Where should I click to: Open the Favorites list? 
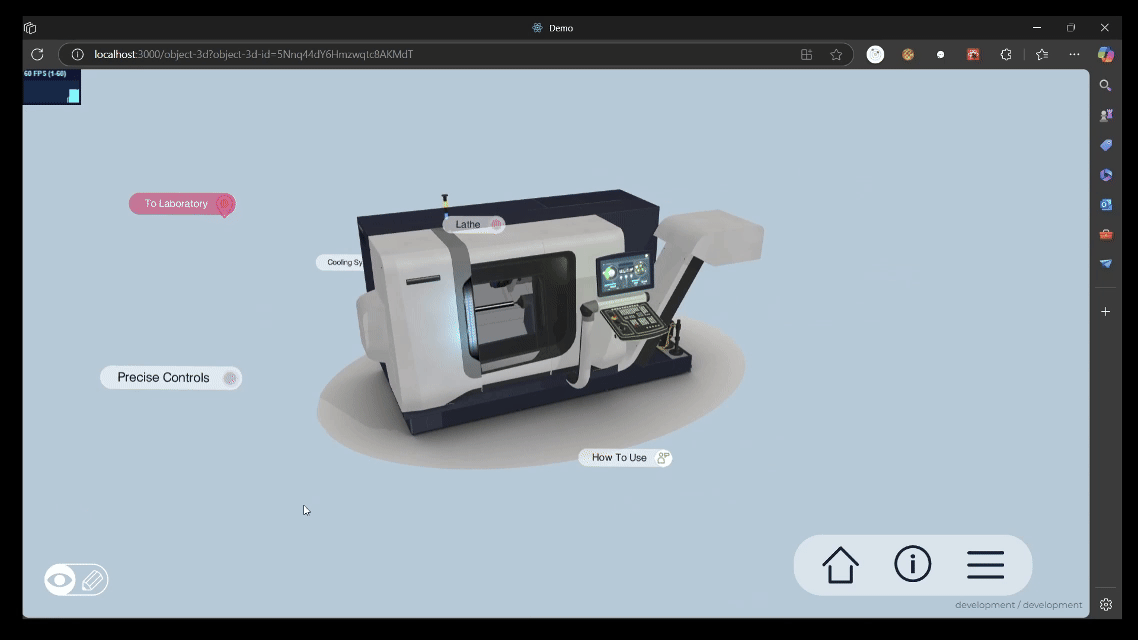(1042, 54)
